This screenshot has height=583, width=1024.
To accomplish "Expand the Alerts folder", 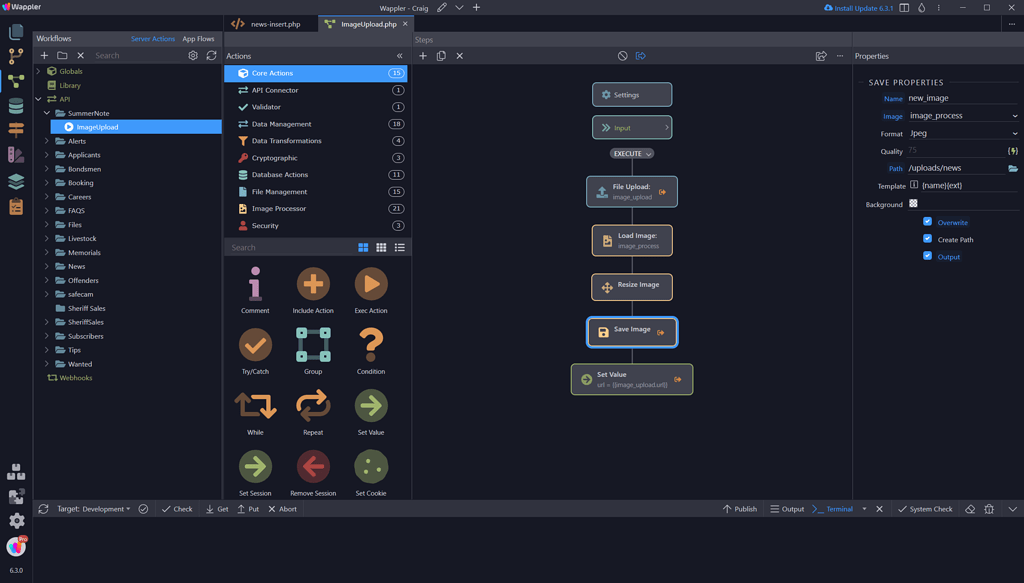I will tap(47, 141).
